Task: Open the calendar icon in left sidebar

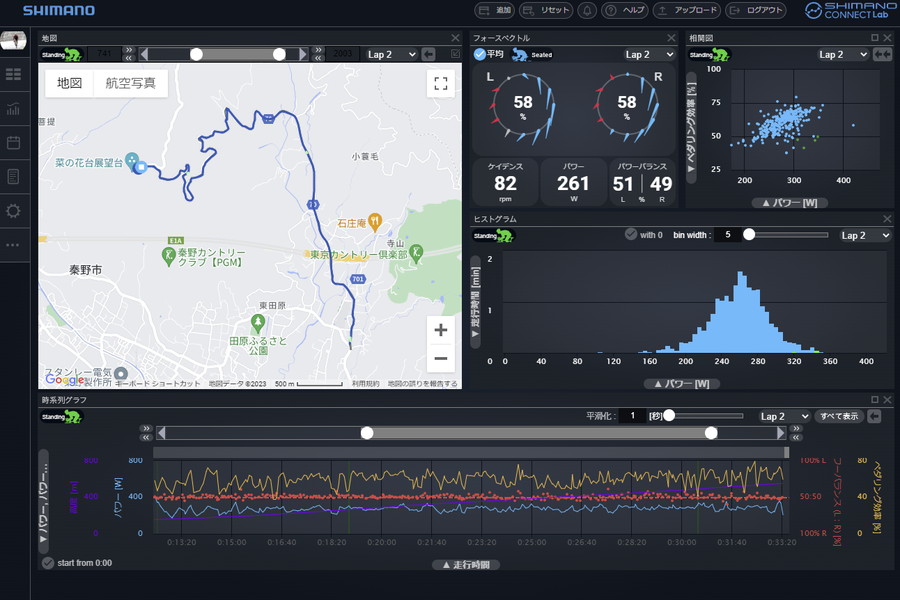Action: point(13,143)
